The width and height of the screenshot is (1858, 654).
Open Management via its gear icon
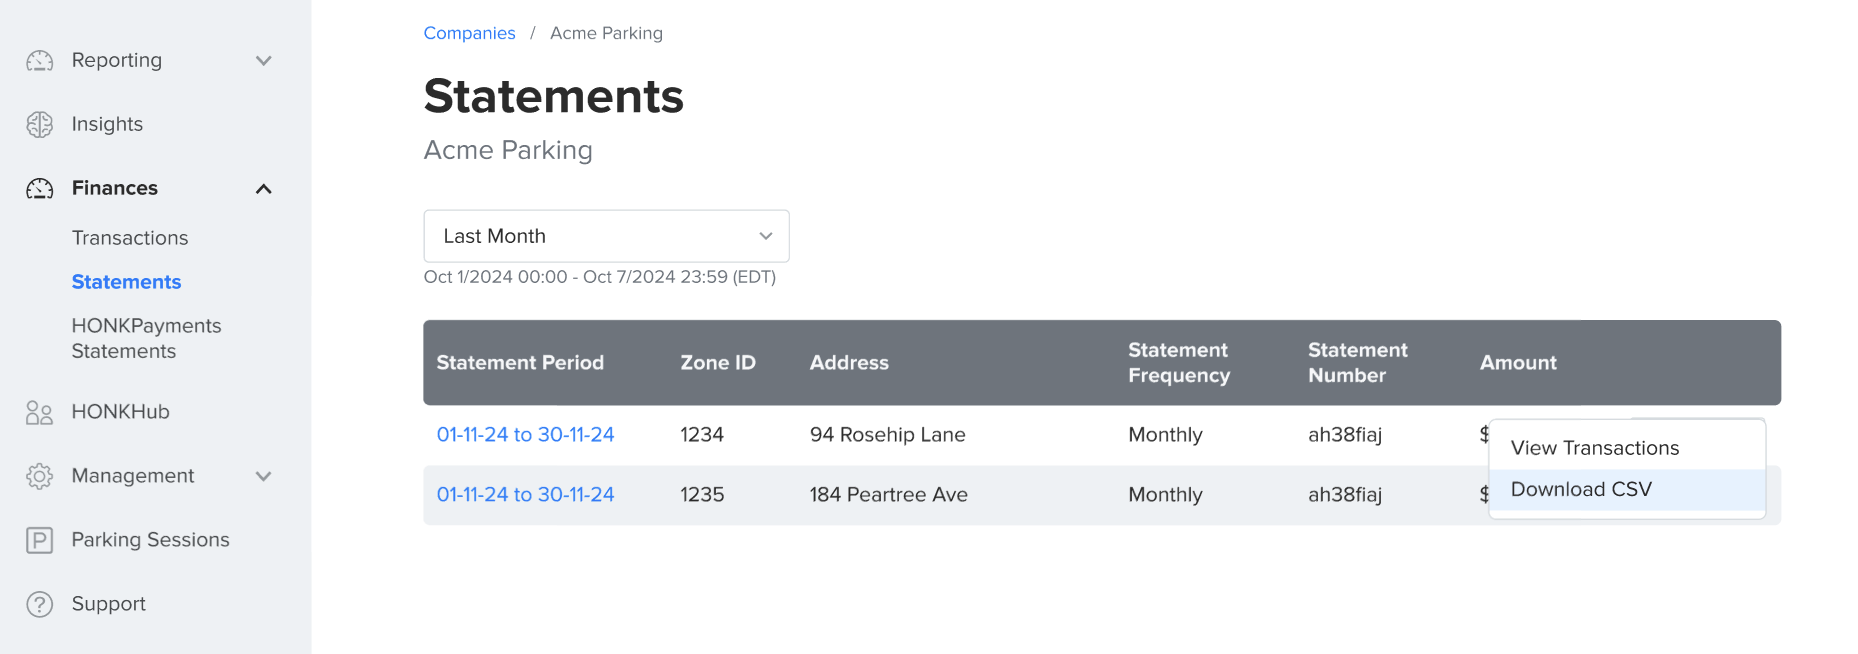click(39, 476)
